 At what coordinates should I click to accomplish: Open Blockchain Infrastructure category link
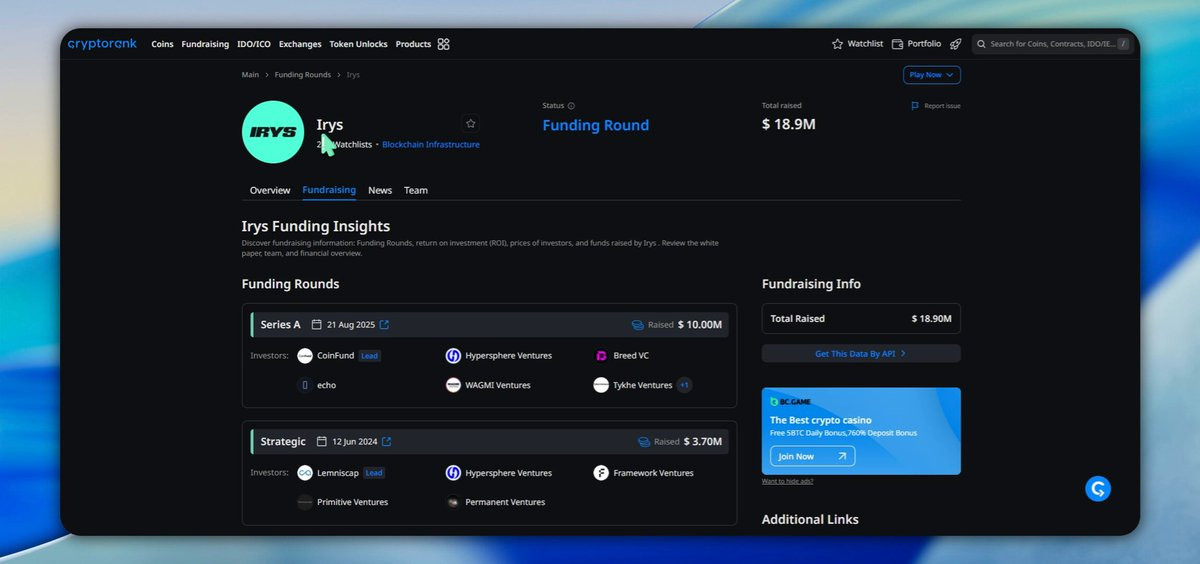(431, 145)
